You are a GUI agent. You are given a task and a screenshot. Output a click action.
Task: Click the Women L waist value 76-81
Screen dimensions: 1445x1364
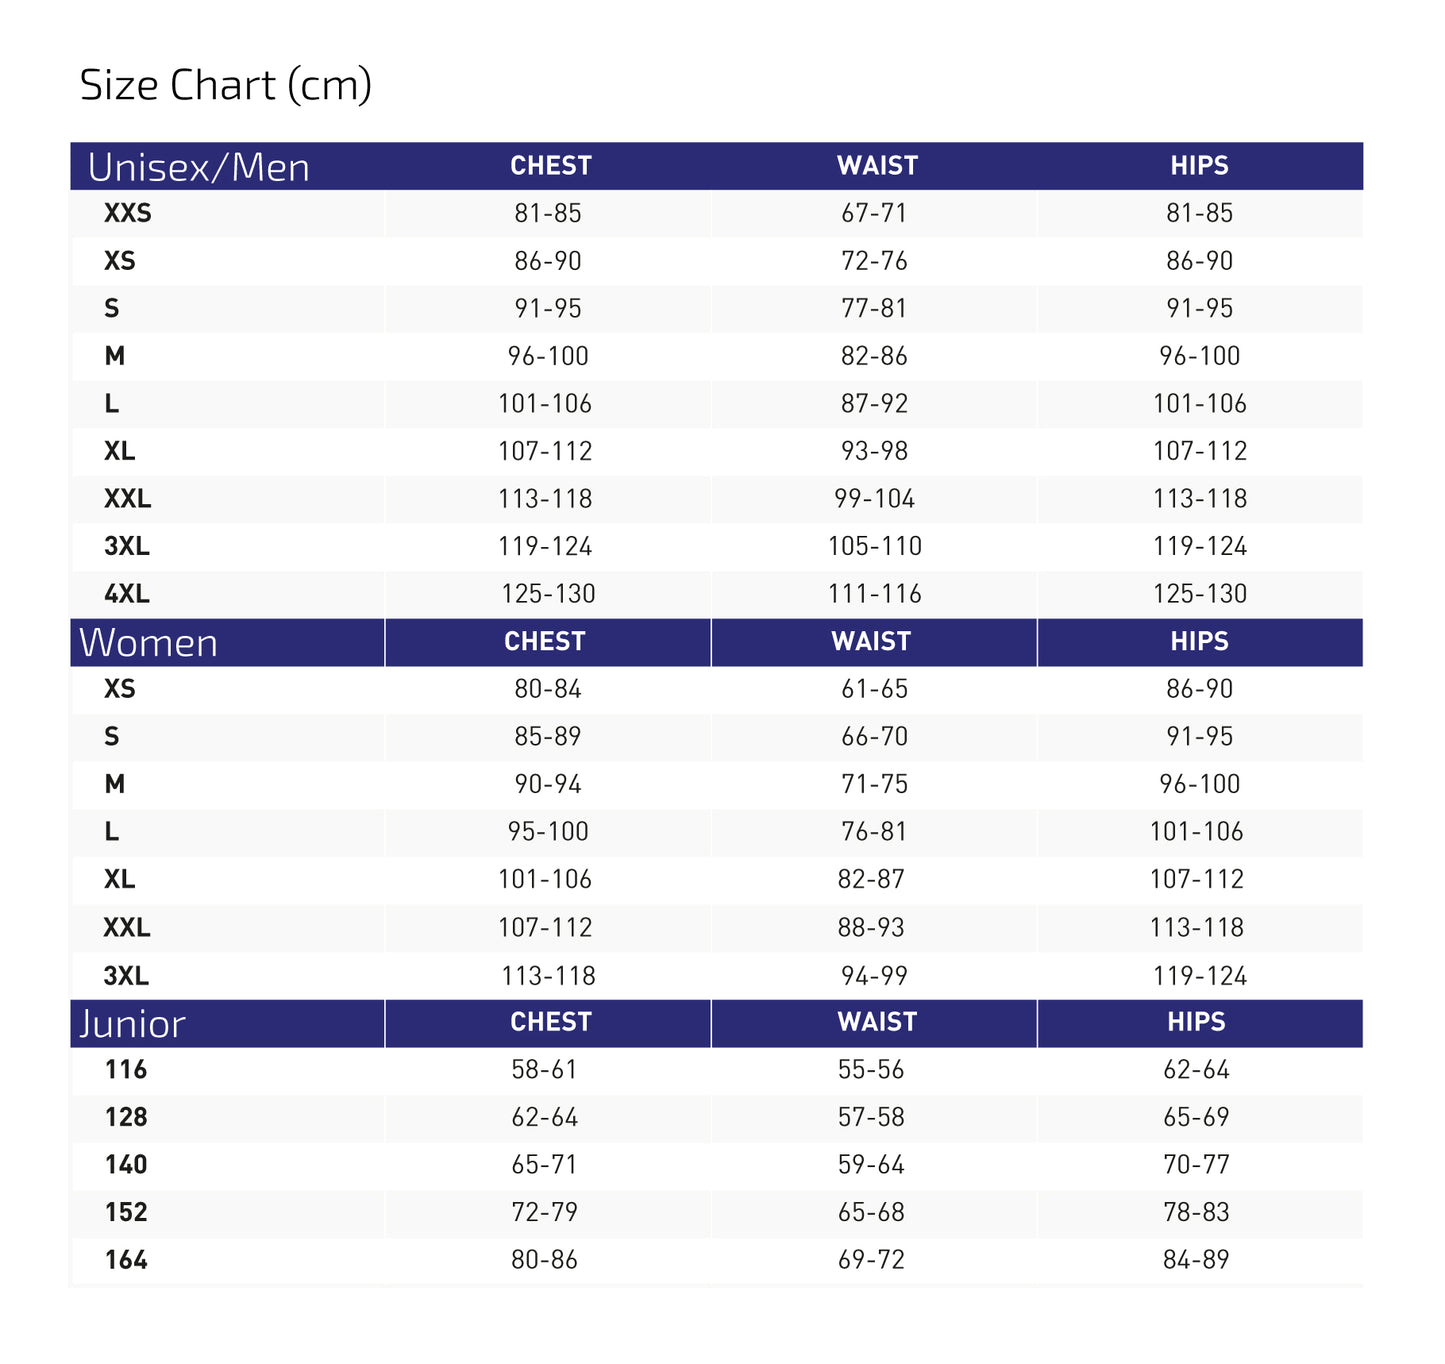(874, 832)
